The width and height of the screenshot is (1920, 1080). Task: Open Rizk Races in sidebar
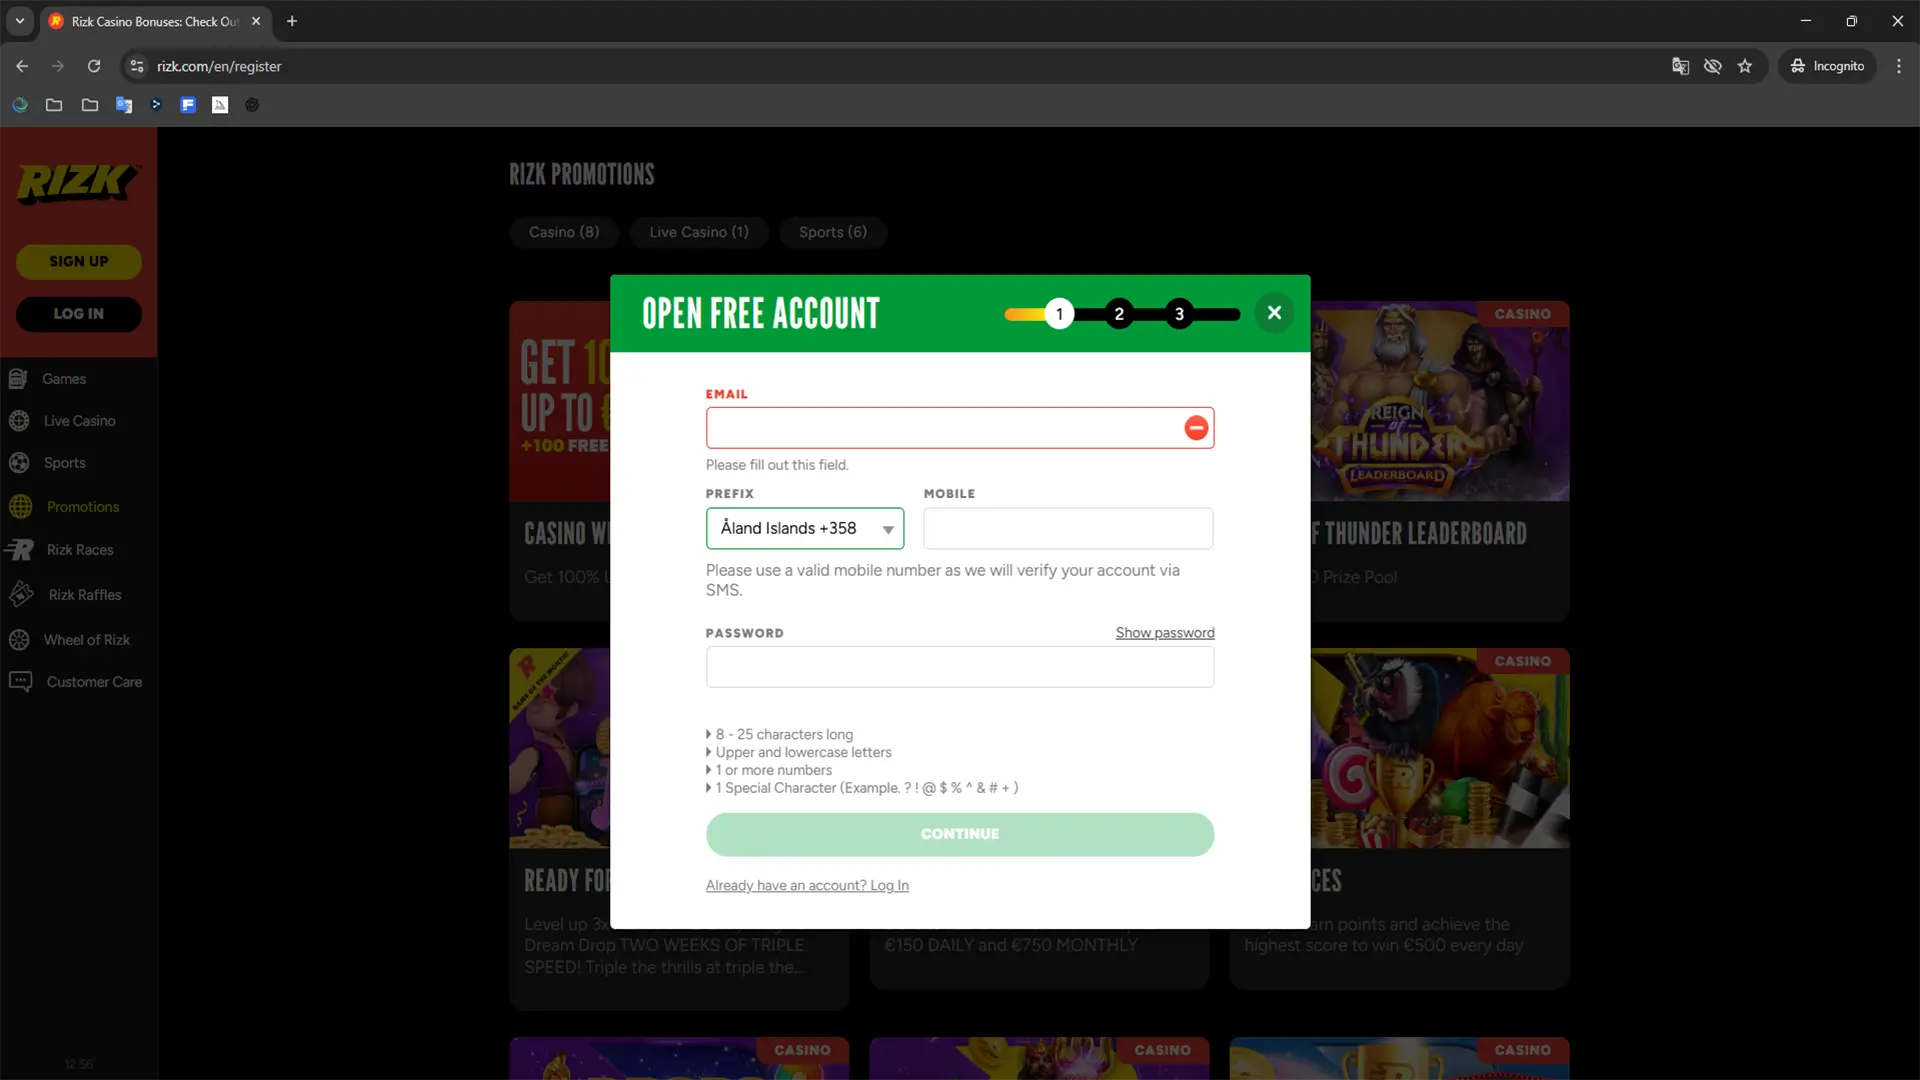point(79,550)
